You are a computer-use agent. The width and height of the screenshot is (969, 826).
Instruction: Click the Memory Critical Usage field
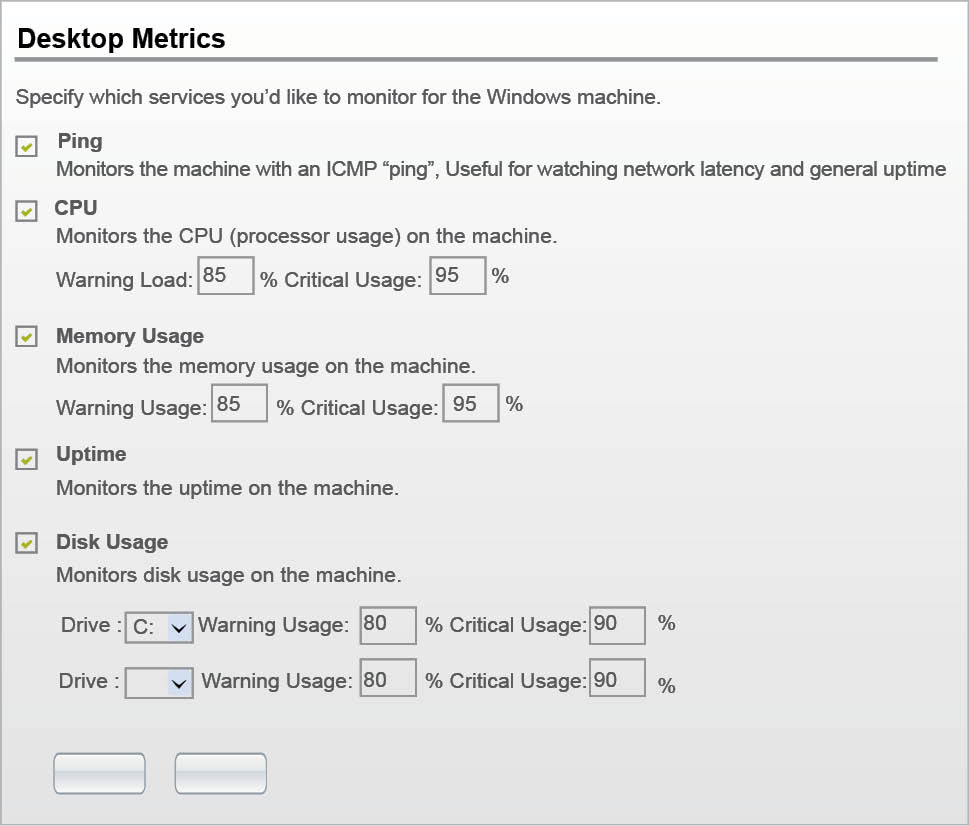pos(470,404)
